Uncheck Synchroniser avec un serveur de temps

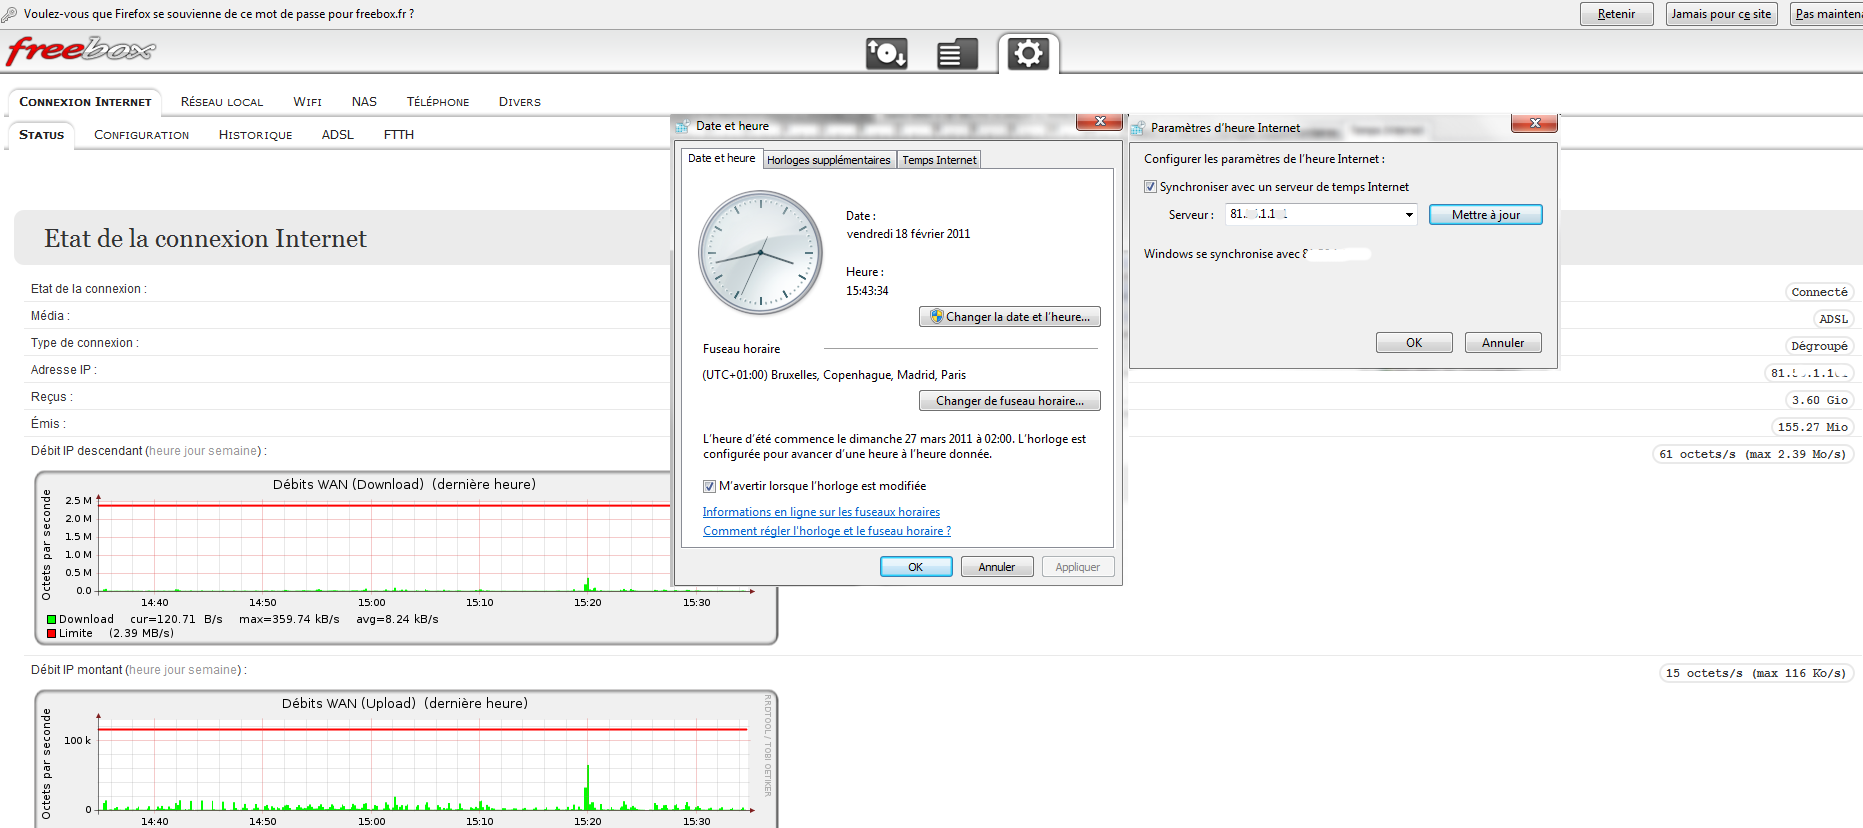1150,187
